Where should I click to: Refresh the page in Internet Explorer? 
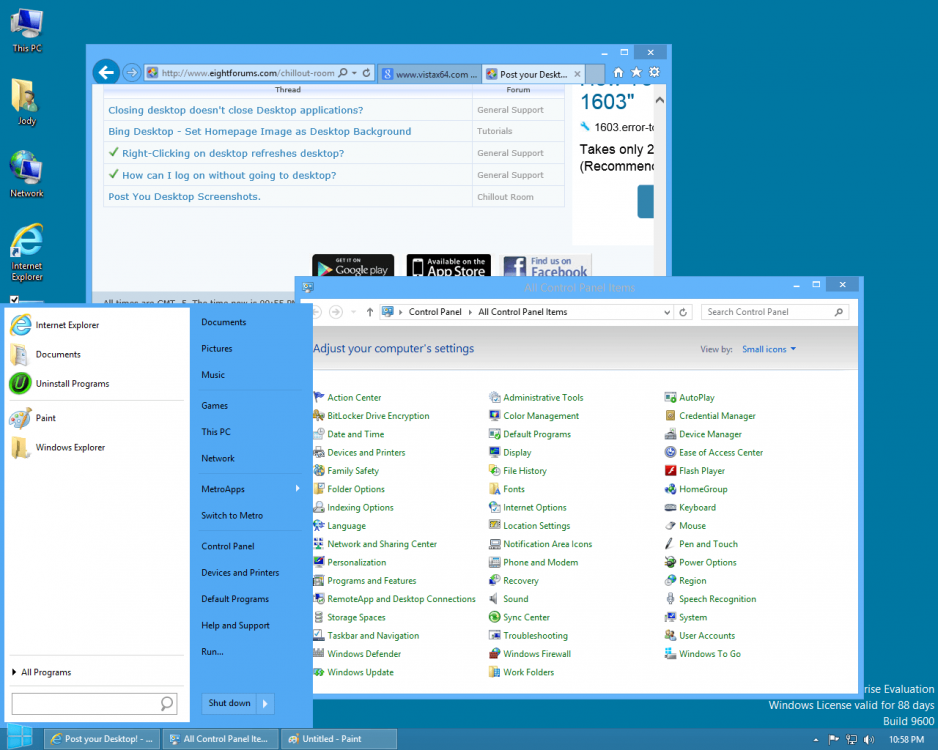(366, 73)
